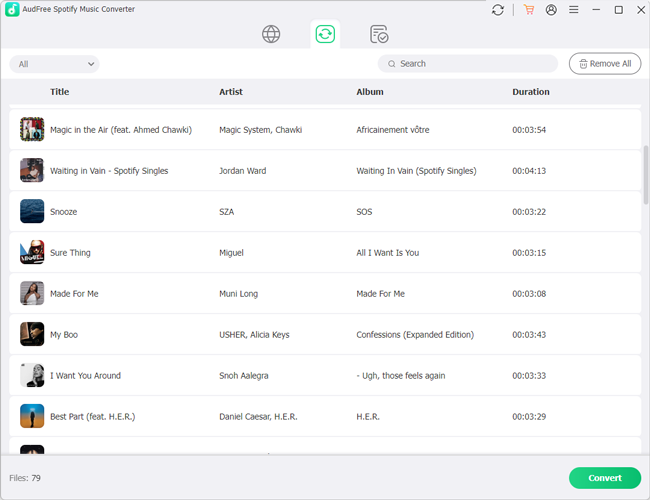Click title Magic in the Air (feat. Ahmed Chawki)
The height and width of the screenshot is (500, 650).
[x=121, y=130]
